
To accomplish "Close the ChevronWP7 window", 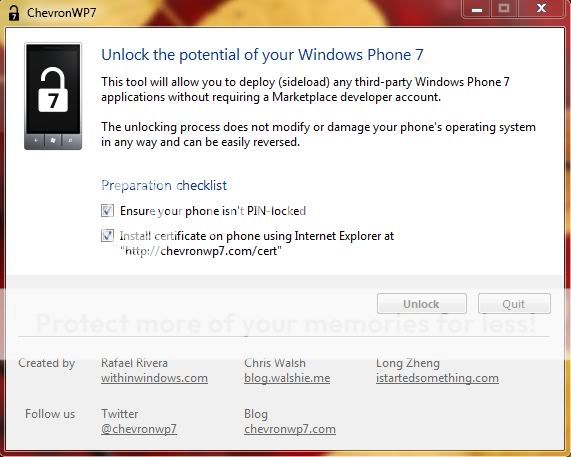I will click(542, 9).
